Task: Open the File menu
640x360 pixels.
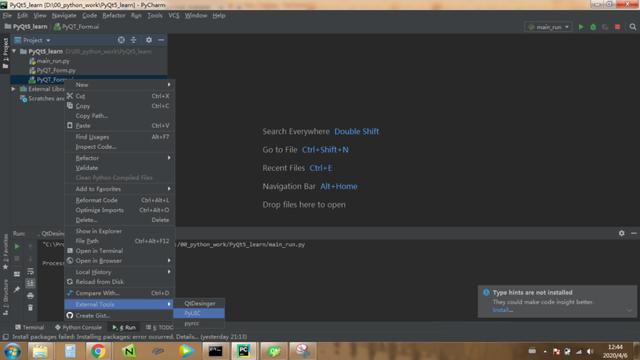Action: pyautogui.click(x=7, y=16)
